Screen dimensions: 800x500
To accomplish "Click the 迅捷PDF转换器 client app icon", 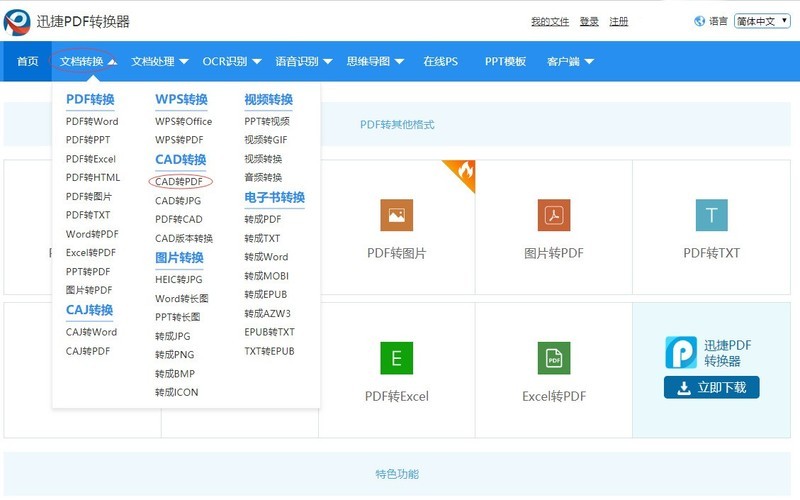I will coord(681,352).
